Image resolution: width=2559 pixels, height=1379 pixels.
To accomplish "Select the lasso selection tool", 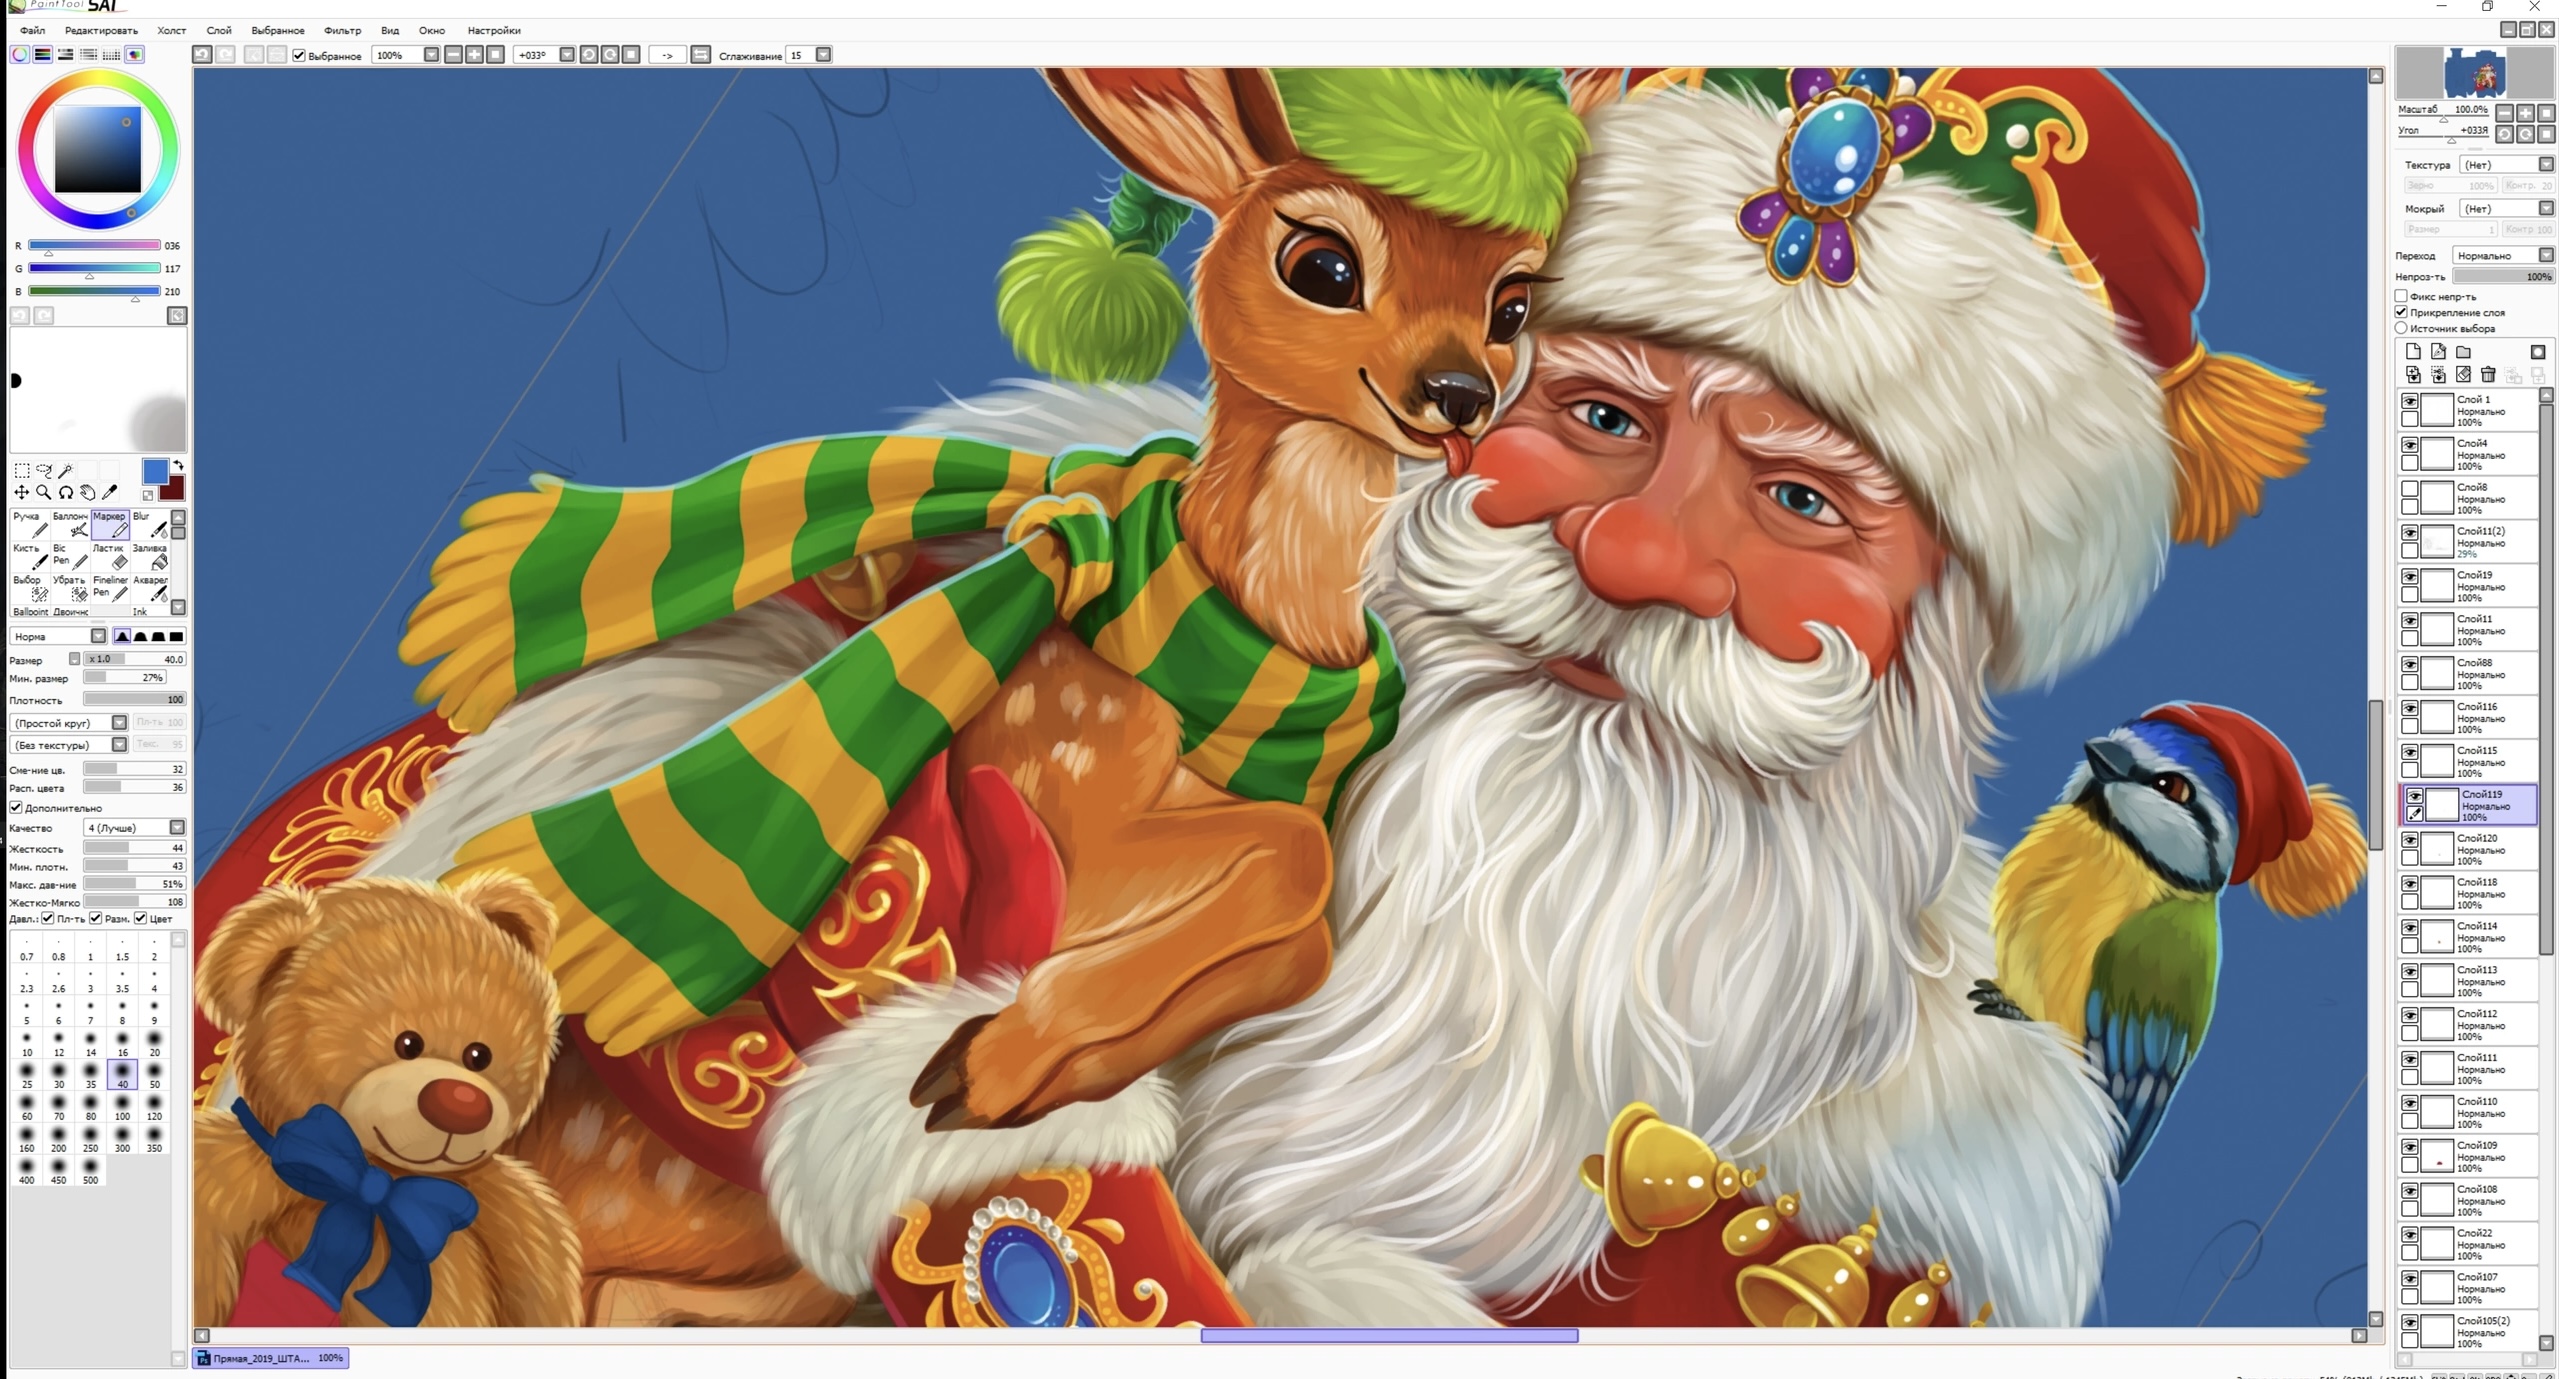I will tap(44, 470).
